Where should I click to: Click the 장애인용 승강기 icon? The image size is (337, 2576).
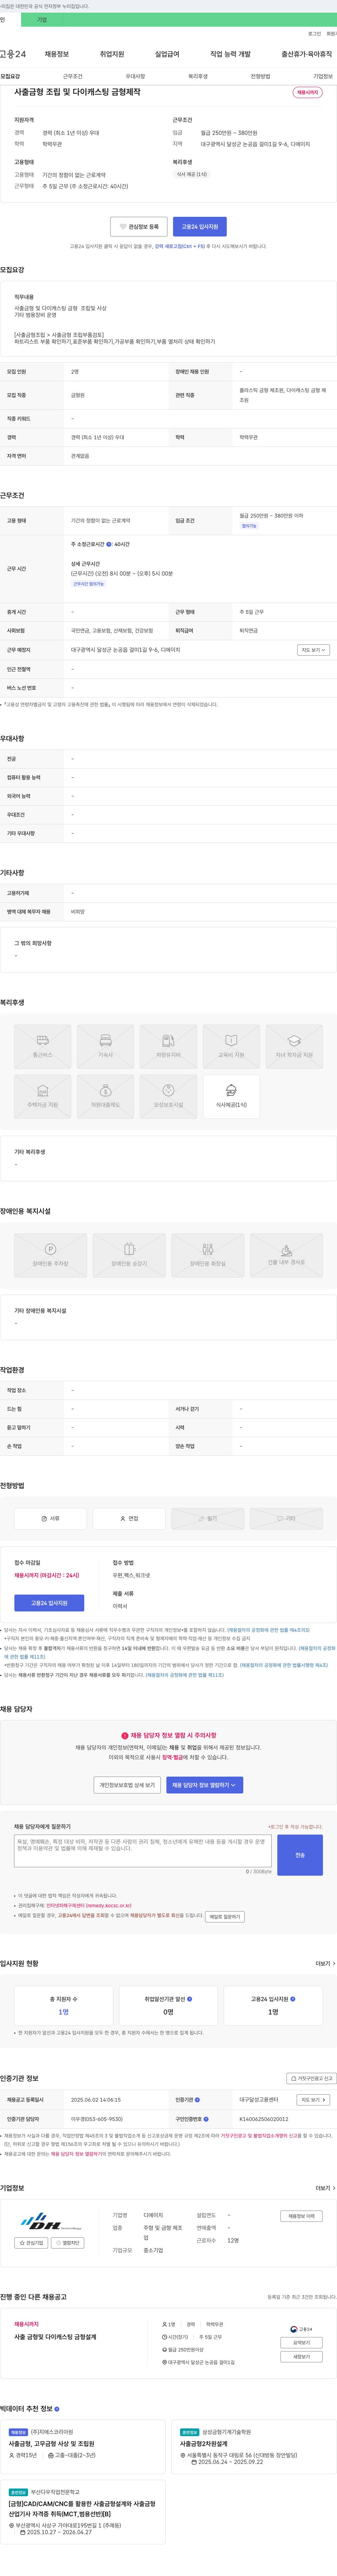pyautogui.click(x=129, y=1255)
